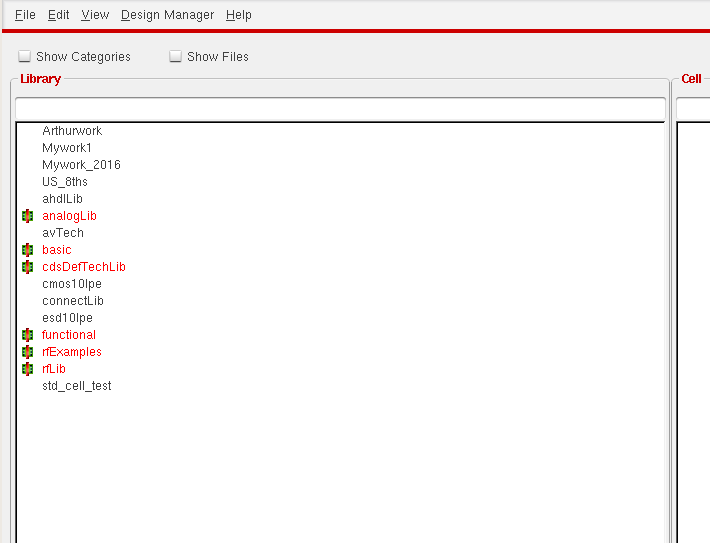The height and width of the screenshot is (543, 710).
Task: Click the rfLib library icon
Action: (28, 369)
